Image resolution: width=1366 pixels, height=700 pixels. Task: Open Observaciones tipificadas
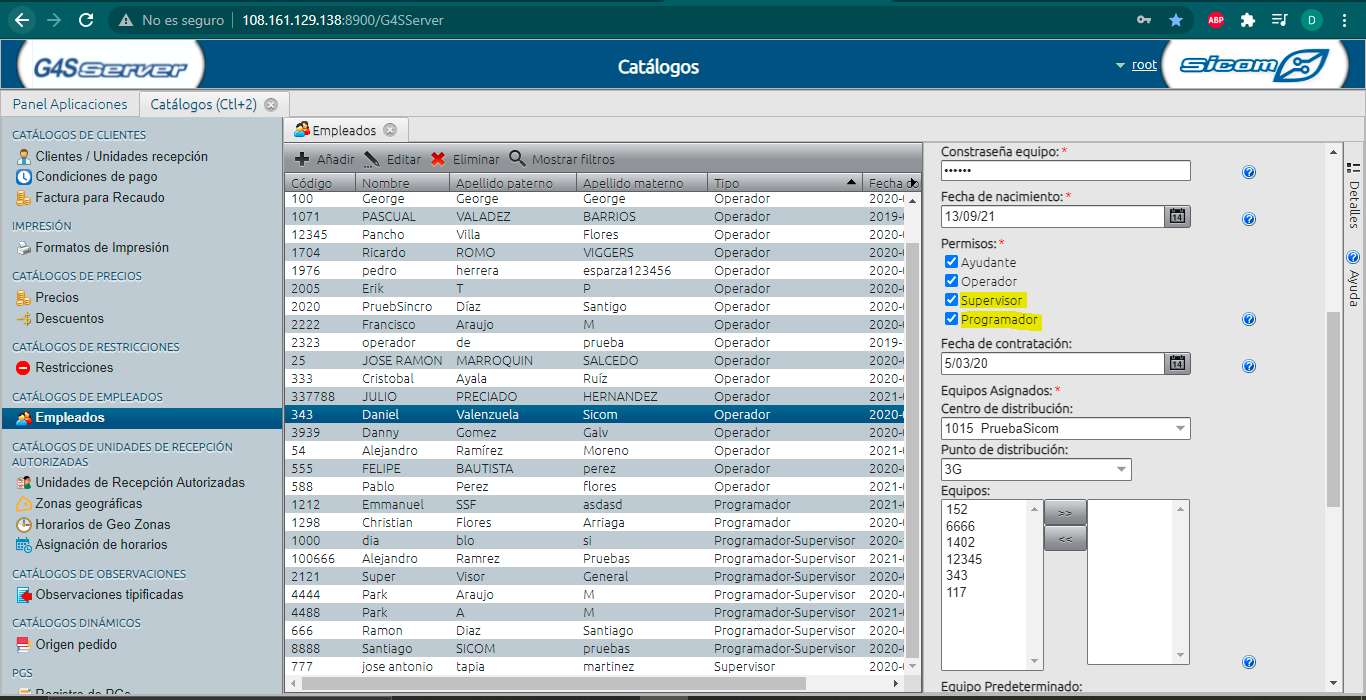pyautogui.click(x=109, y=595)
